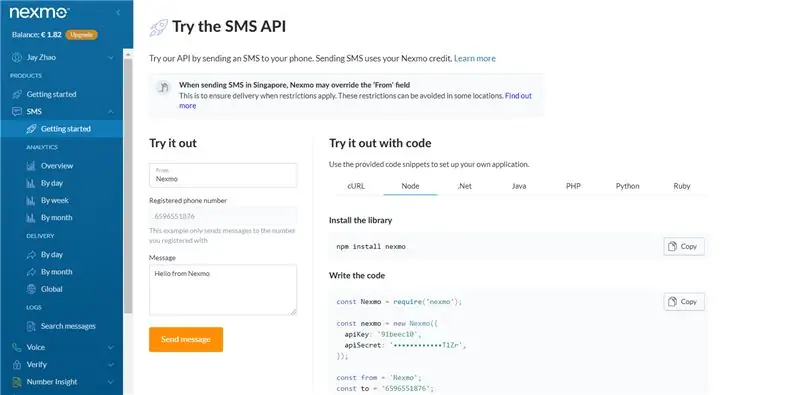The image size is (800, 395).
Task: Copy the npm install nexmo command
Action: click(684, 246)
